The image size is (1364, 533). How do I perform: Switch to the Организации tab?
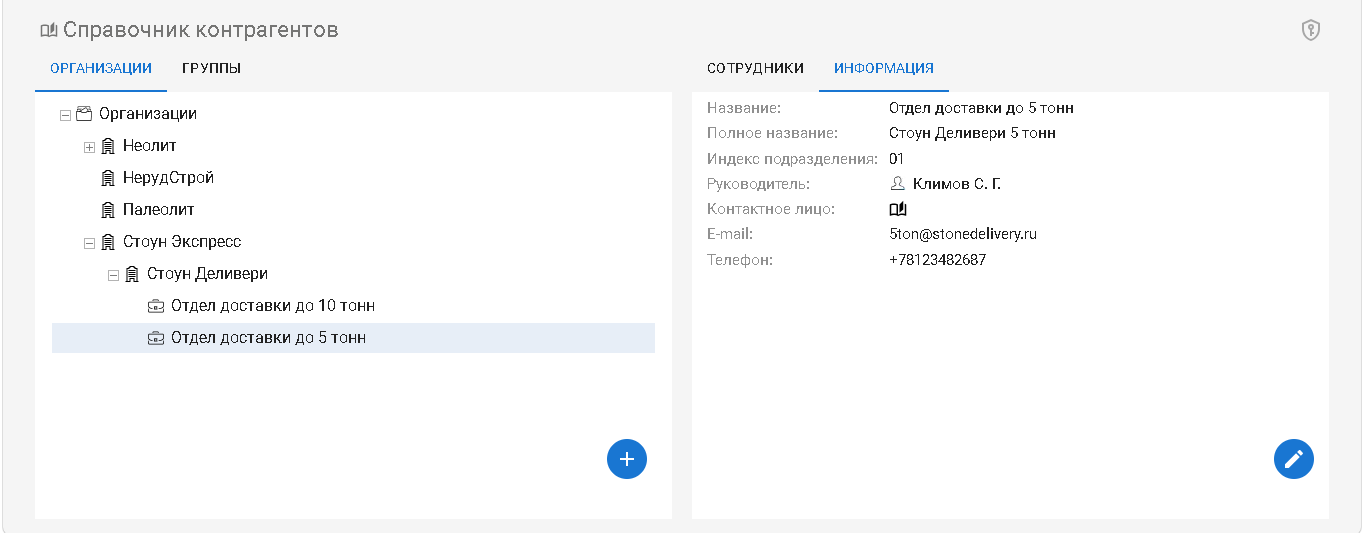click(x=101, y=68)
